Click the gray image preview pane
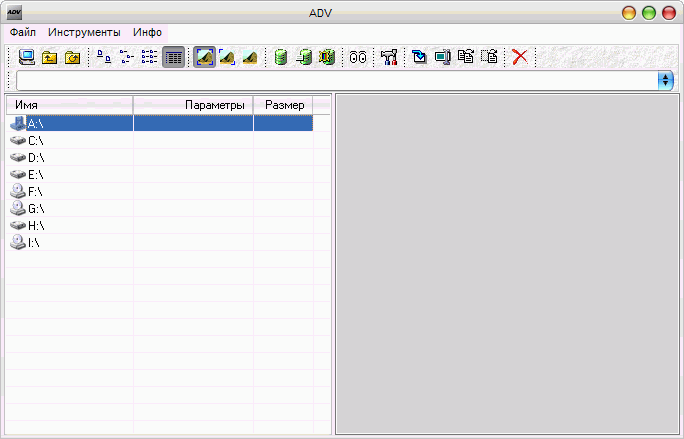 coord(507,264)
